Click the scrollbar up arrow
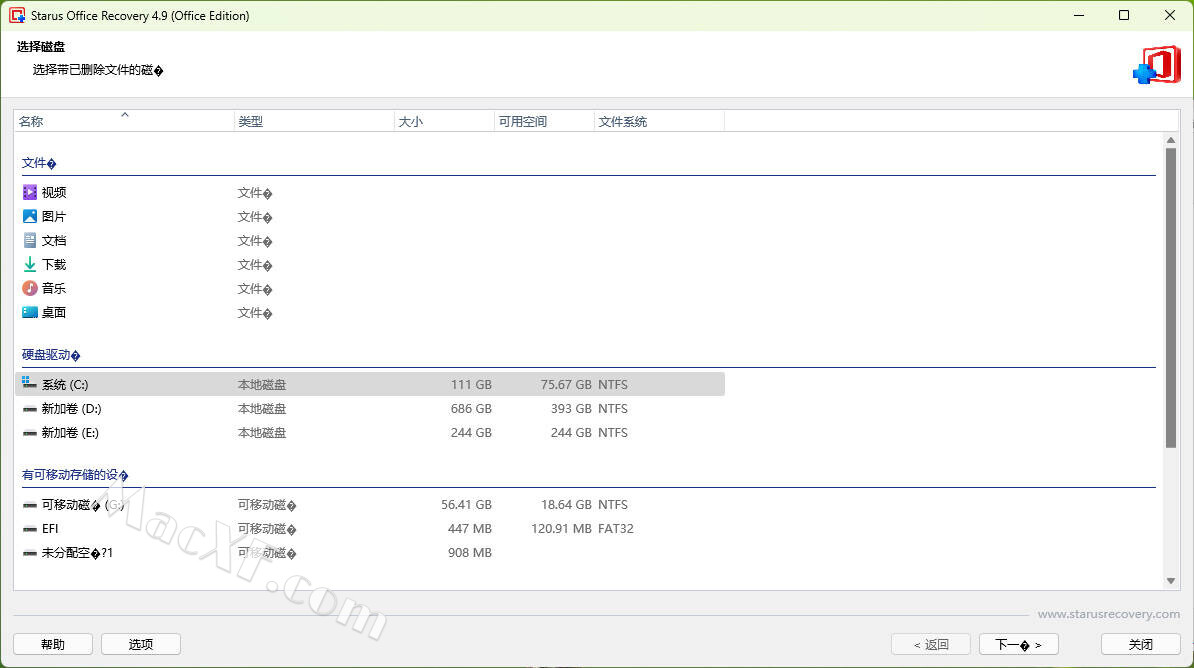 [1171, 140]
